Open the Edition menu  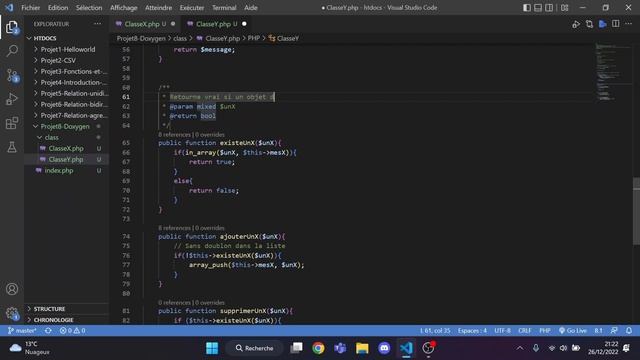tap(58, 8)
